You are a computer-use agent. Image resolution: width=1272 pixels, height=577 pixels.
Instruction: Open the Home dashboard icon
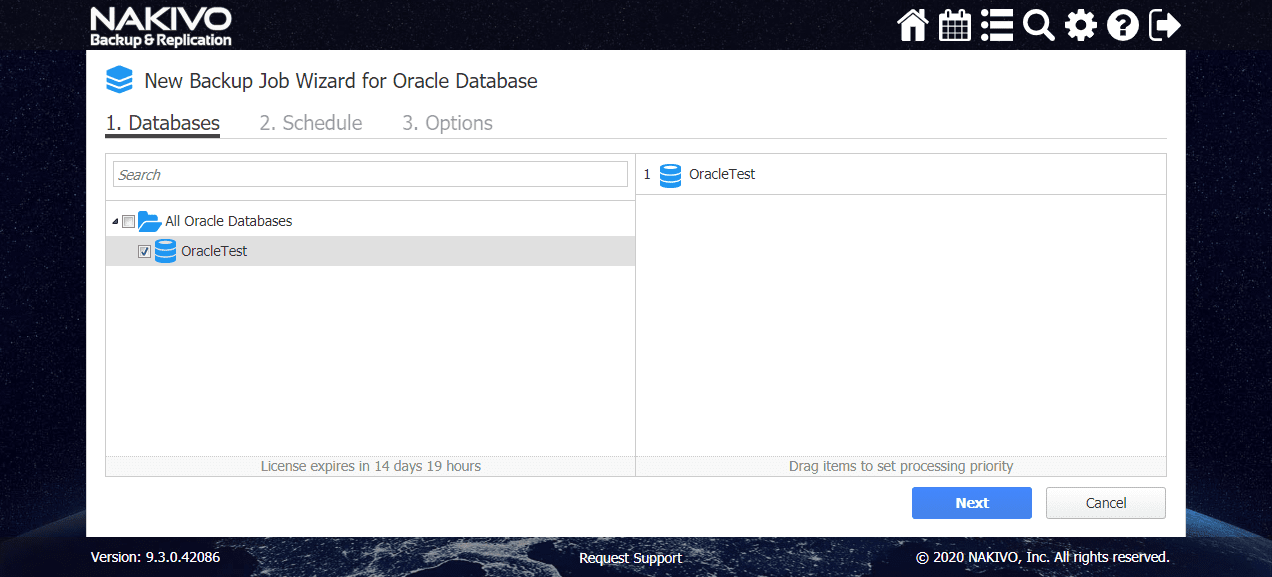point(912,25)
